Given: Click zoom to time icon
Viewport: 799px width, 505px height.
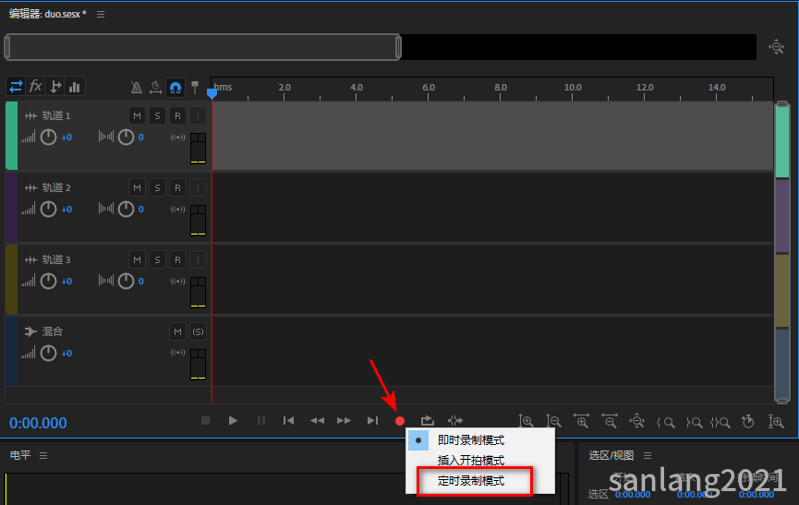Looking at the screenshot, I should tap(748, 421).
